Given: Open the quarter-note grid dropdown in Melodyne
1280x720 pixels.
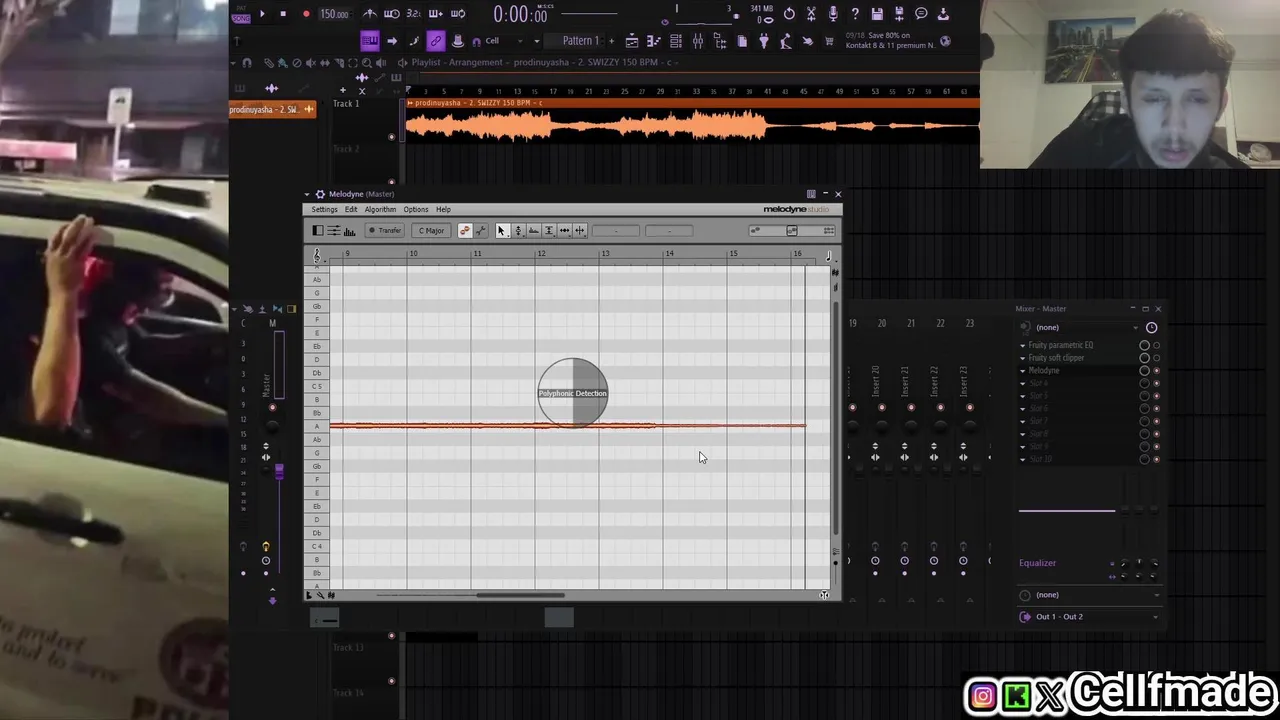Looking at the screenshot, I should [830, 256].
